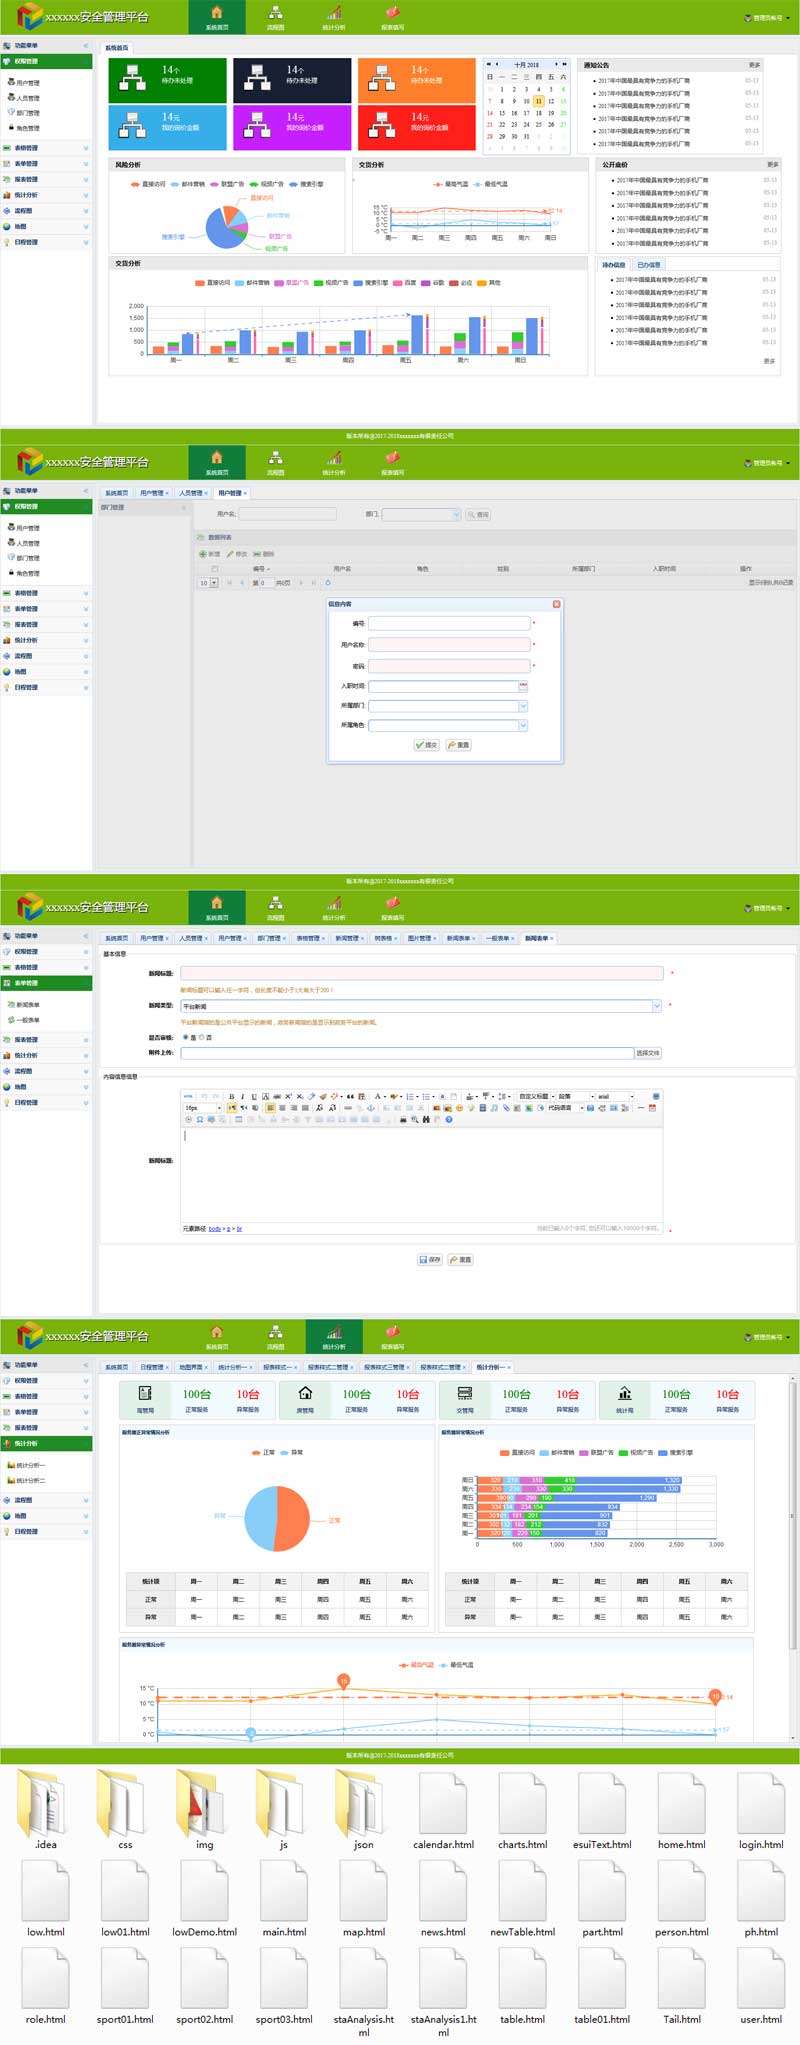Select the 是 radio for 是否审核
The image size is (800, 2045).
coord(185,1037)
